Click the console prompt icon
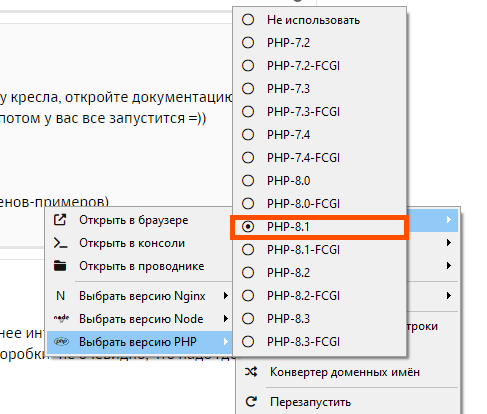Screen dimensions: 487x414 click(x=60, y=243)
